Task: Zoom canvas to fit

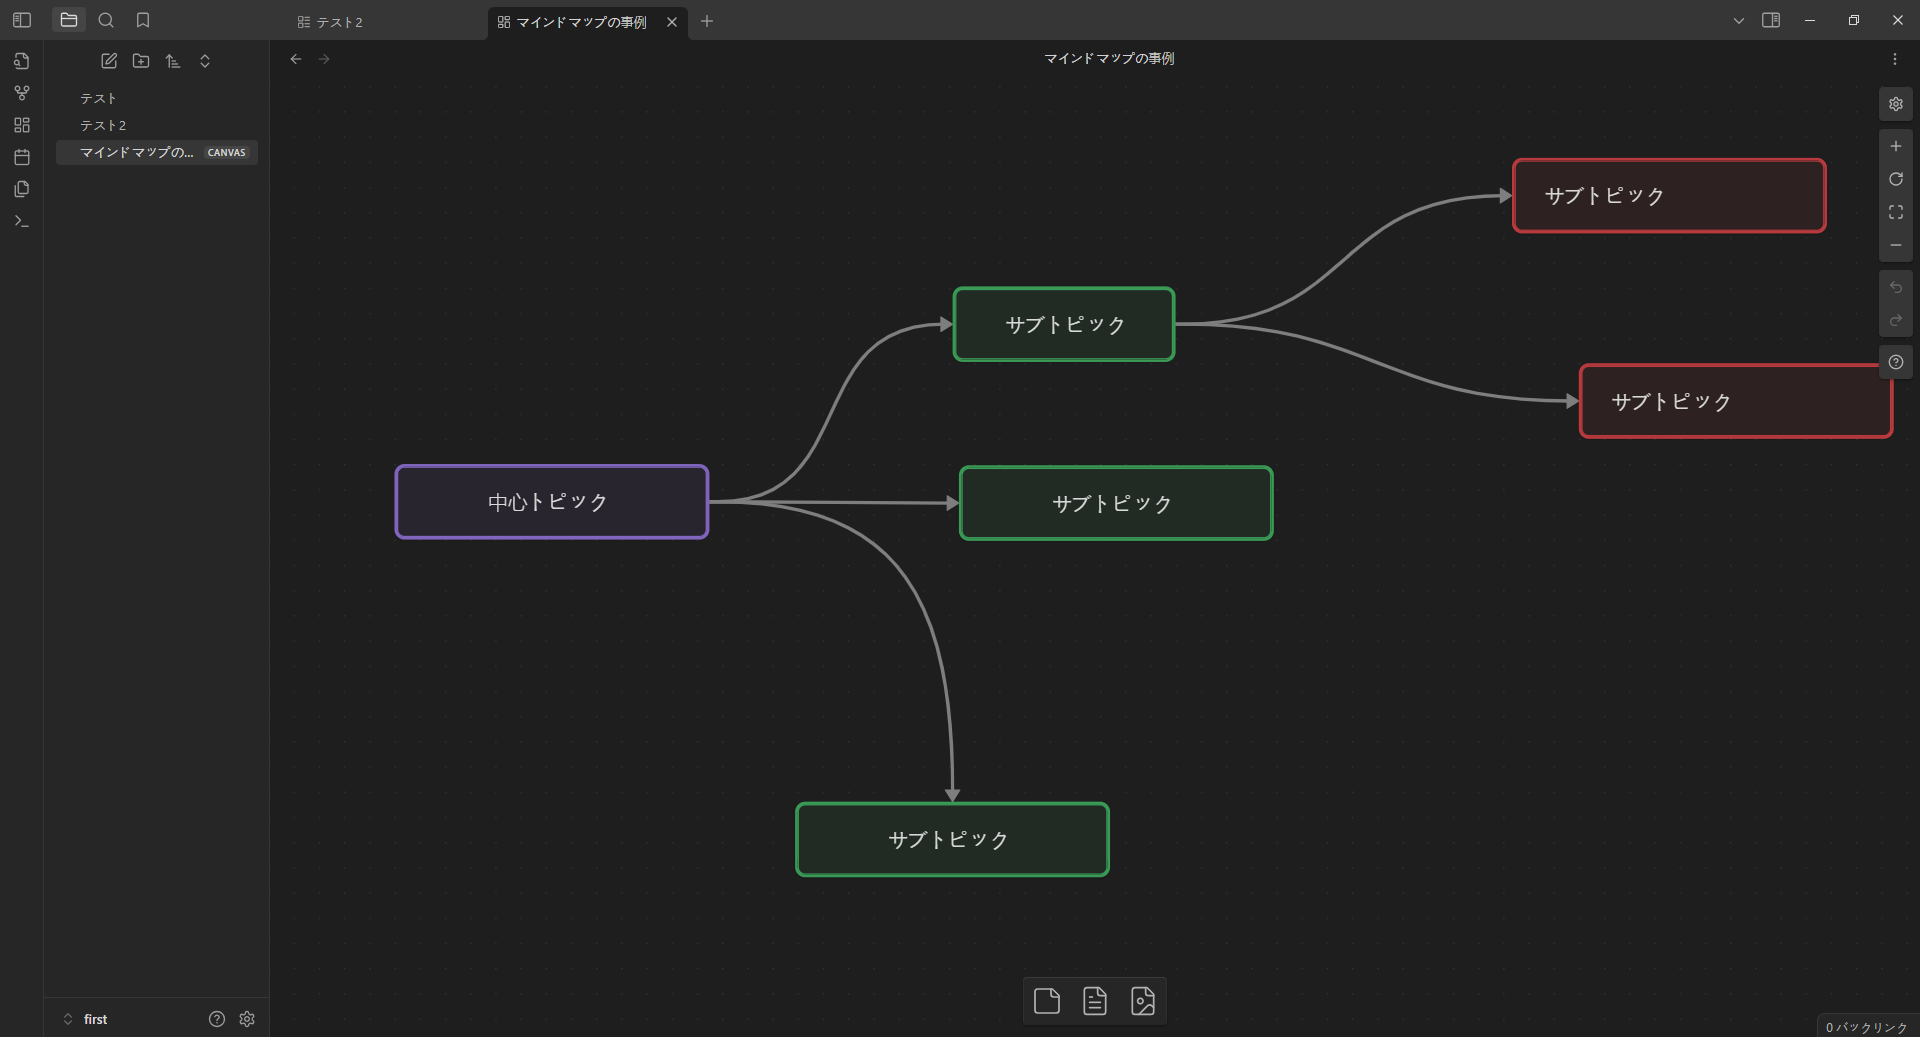Action: (x=1896, y=212)
